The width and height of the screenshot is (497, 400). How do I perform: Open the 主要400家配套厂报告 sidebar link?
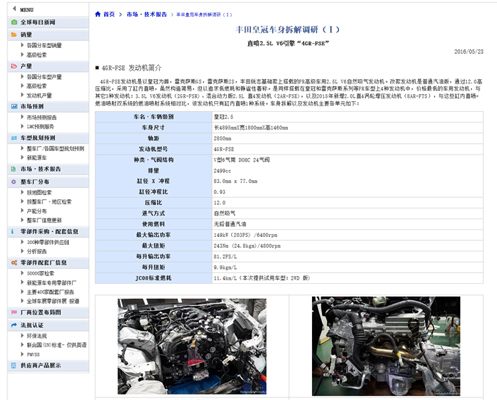50,292
